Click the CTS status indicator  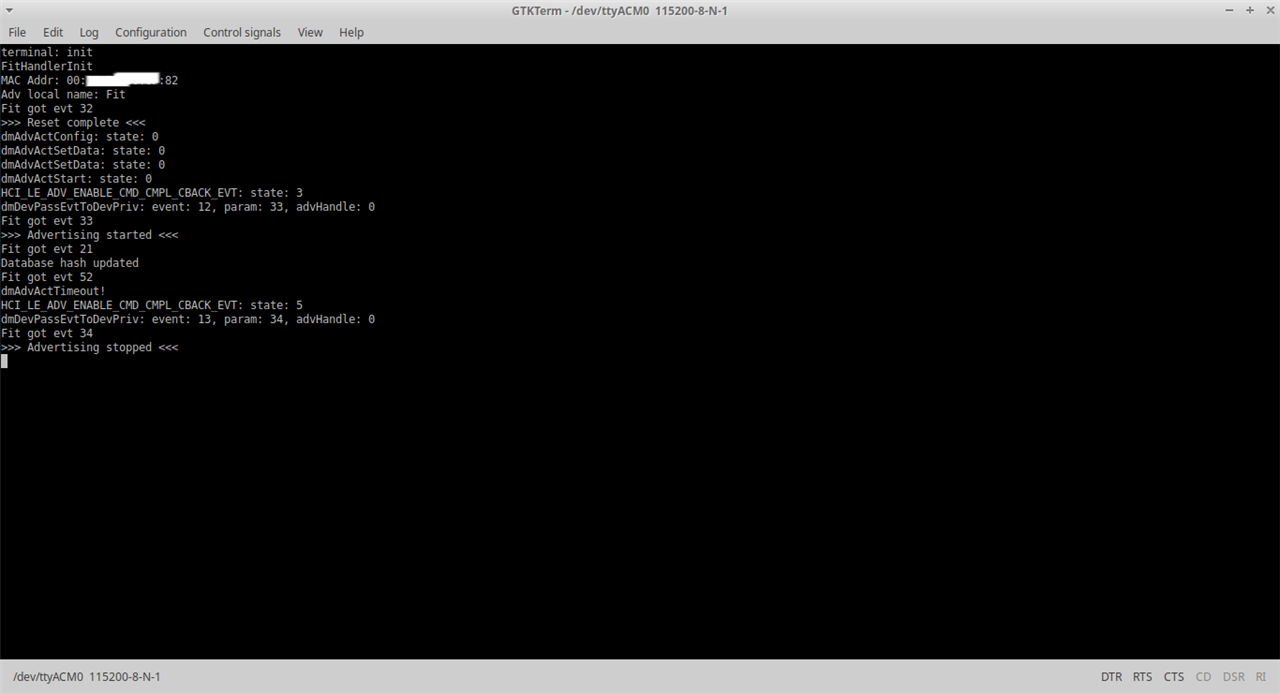click(x=1174, y=677)
